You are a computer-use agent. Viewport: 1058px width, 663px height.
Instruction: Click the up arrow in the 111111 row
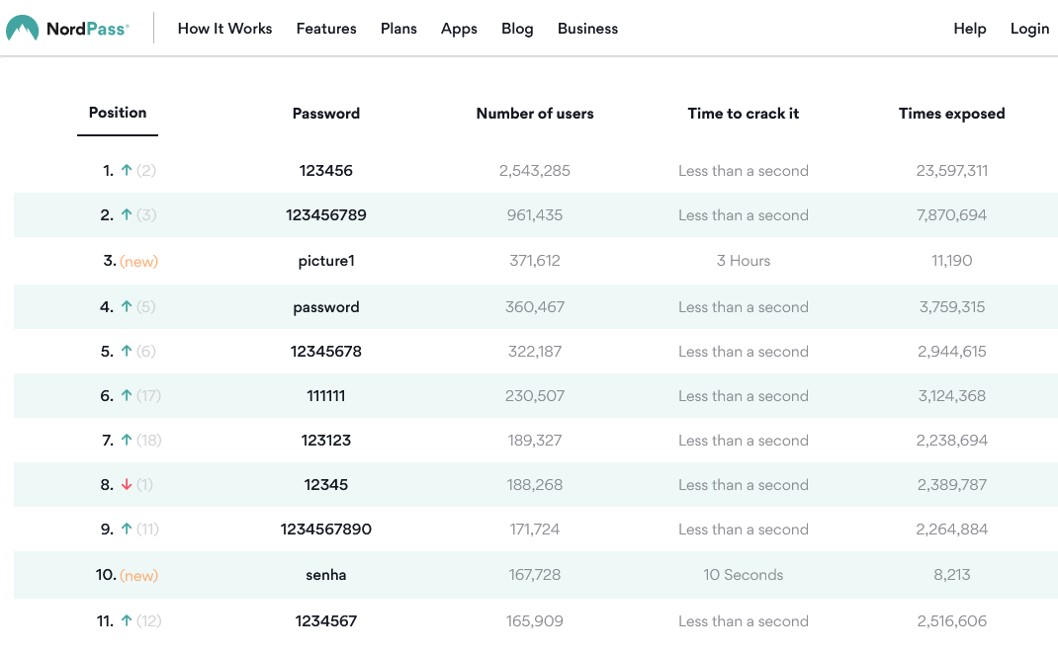pos(126,396)
